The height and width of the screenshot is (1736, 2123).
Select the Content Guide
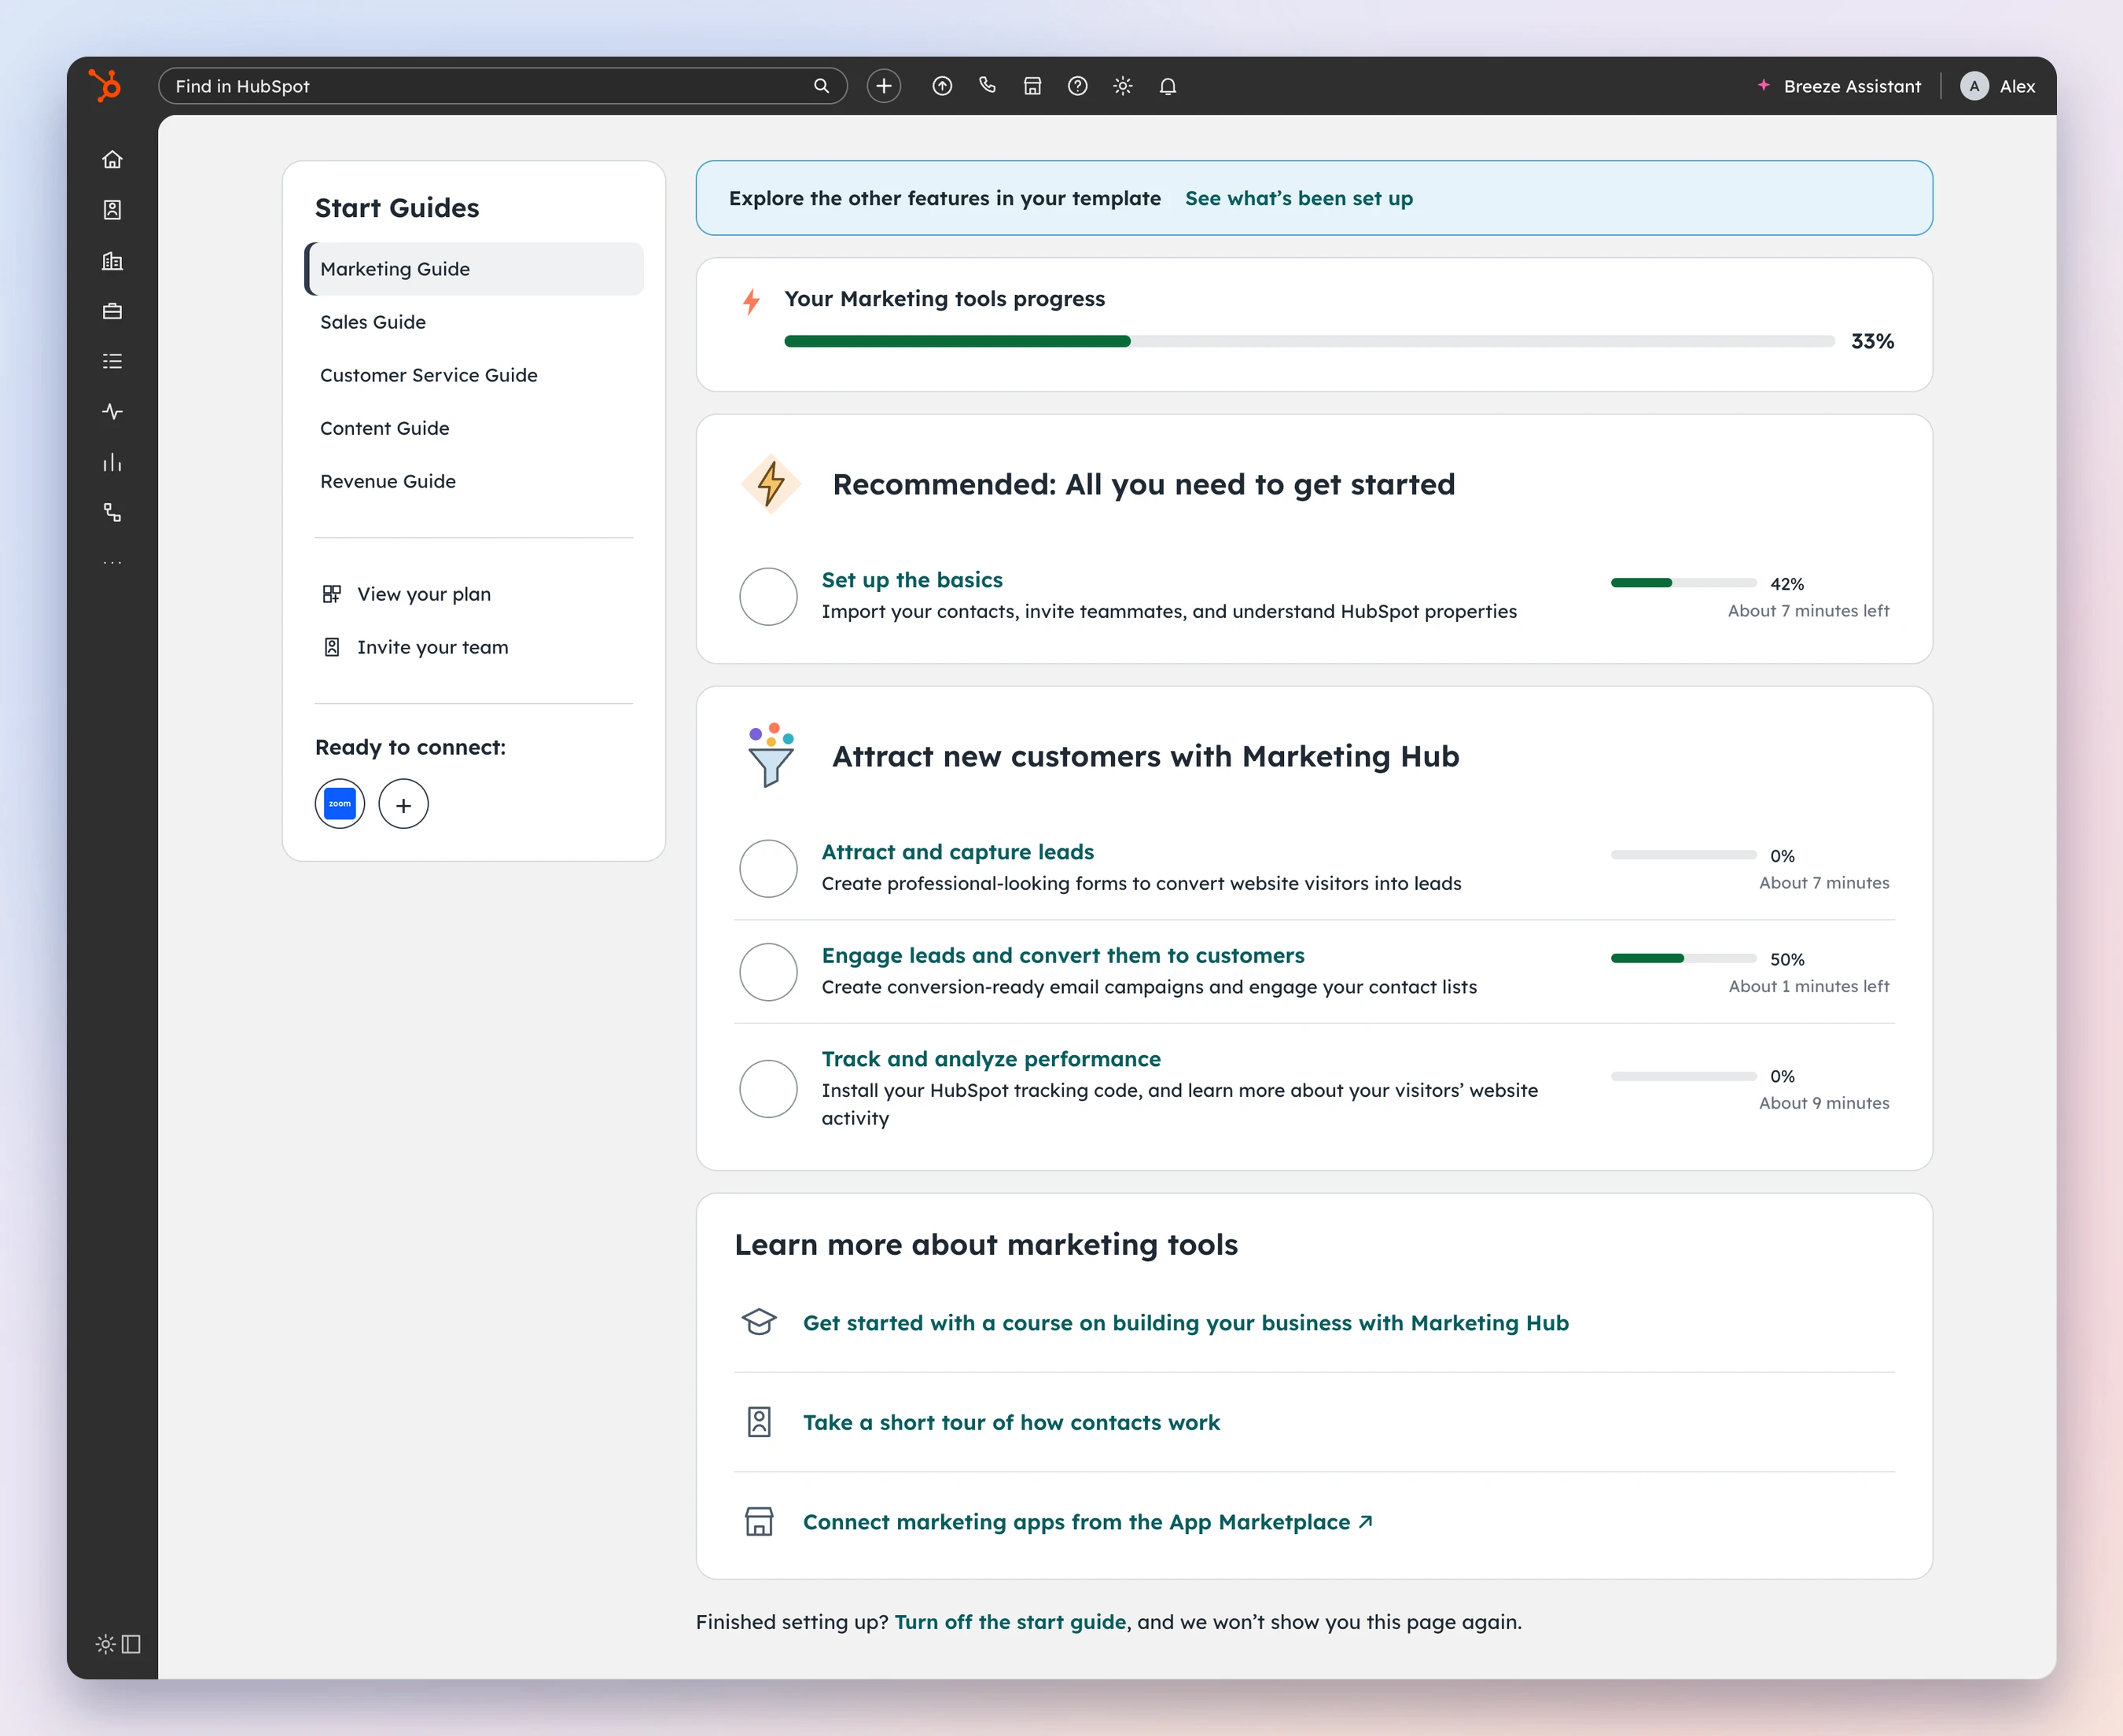474,428
